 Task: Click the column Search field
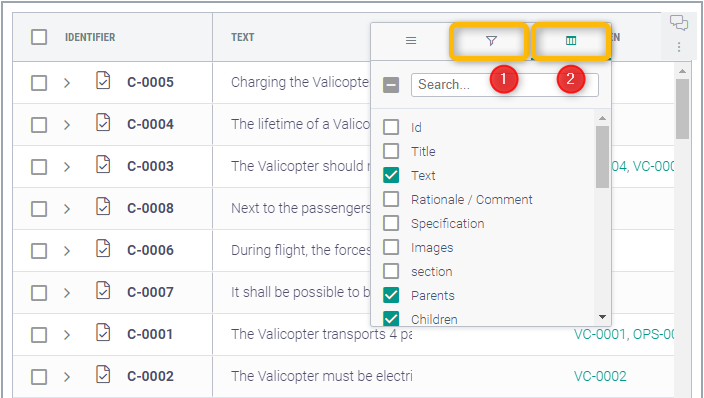[x=505, y=84]
